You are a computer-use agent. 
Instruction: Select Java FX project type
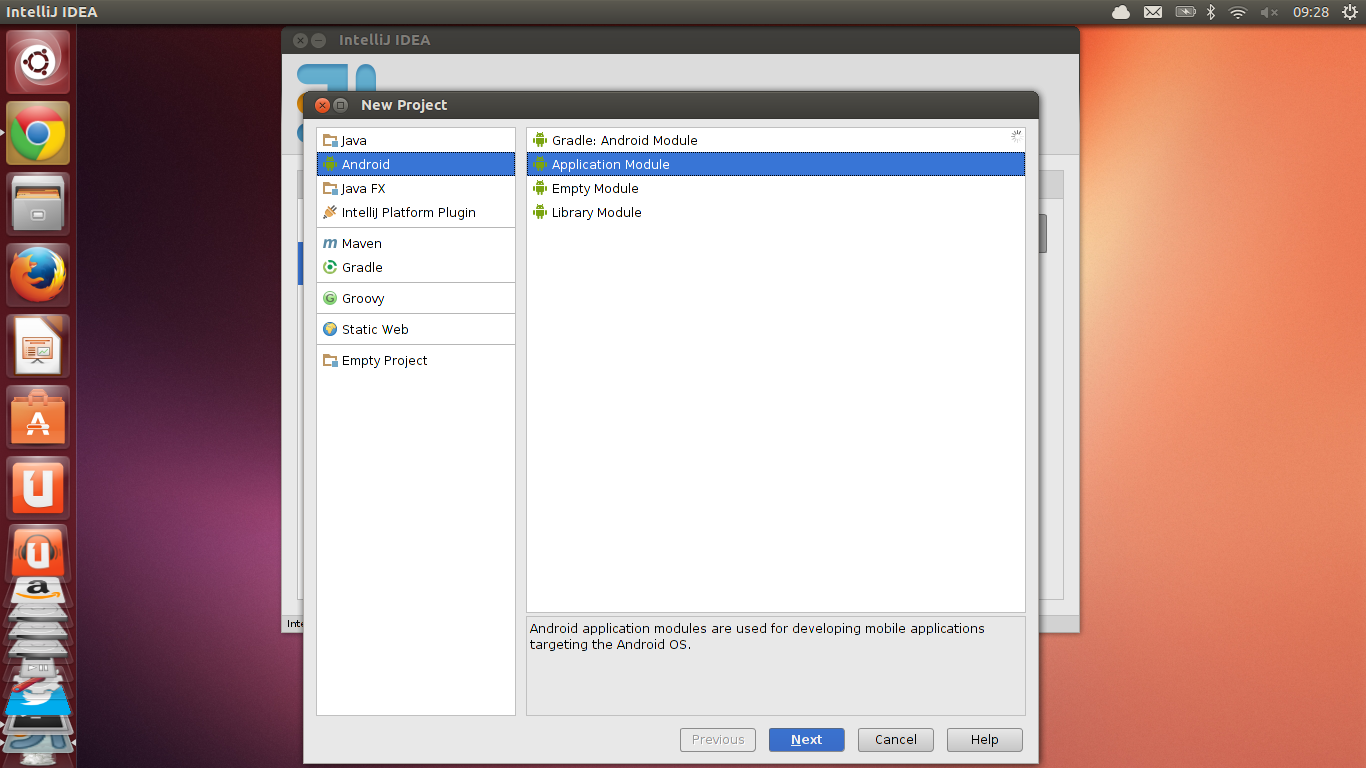point(416,188)
